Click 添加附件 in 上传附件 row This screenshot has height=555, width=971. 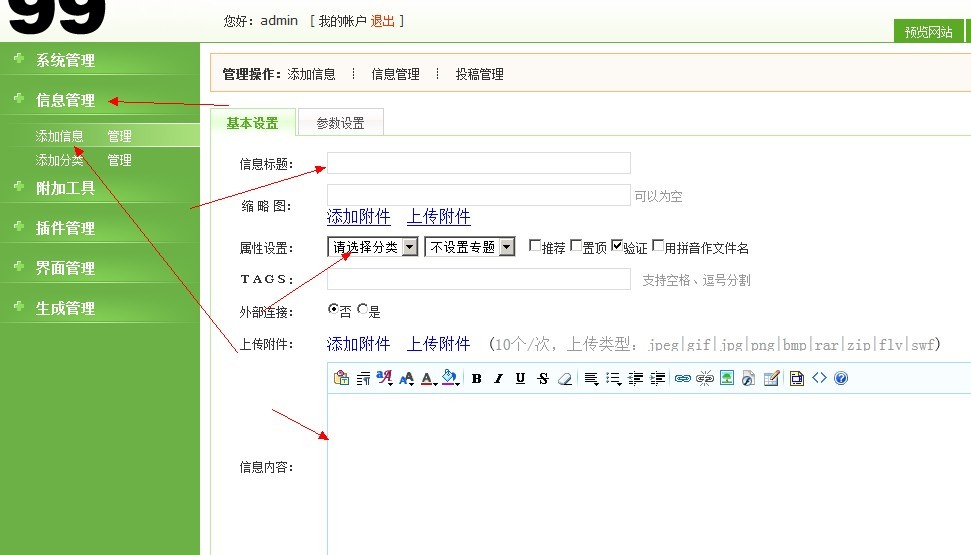pyautogui.click(x=359, y=343)
